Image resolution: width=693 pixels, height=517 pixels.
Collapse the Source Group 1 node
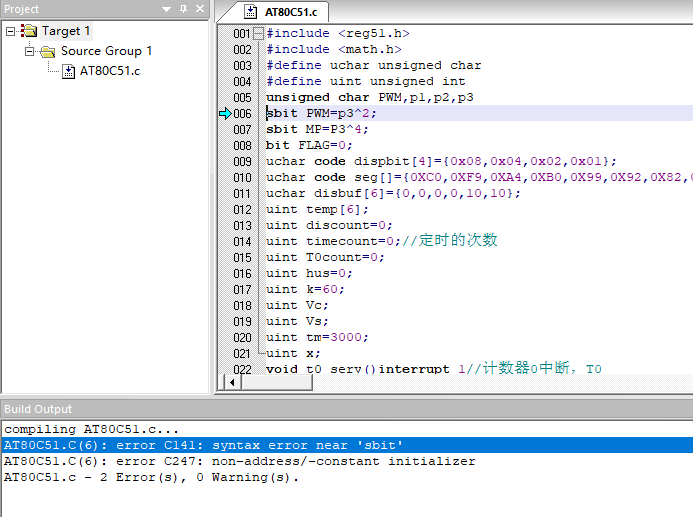point(29,51)
